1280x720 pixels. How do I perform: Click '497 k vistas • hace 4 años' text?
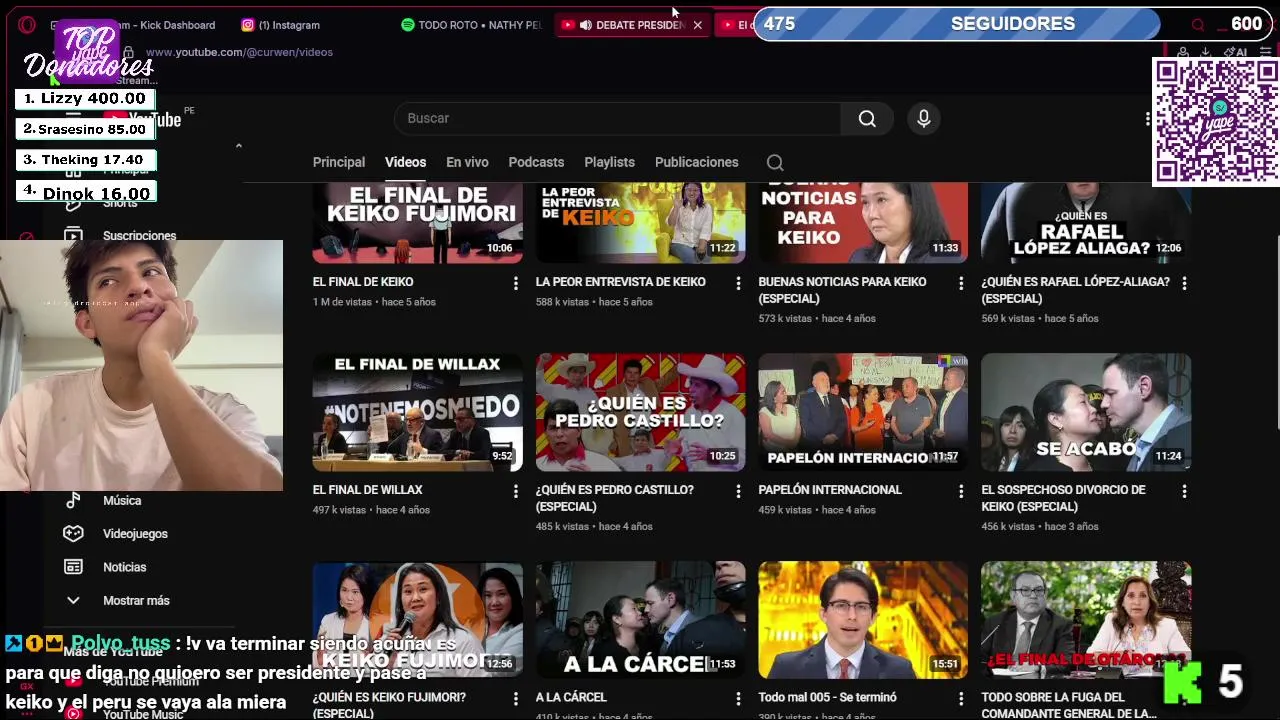(371, 510)
